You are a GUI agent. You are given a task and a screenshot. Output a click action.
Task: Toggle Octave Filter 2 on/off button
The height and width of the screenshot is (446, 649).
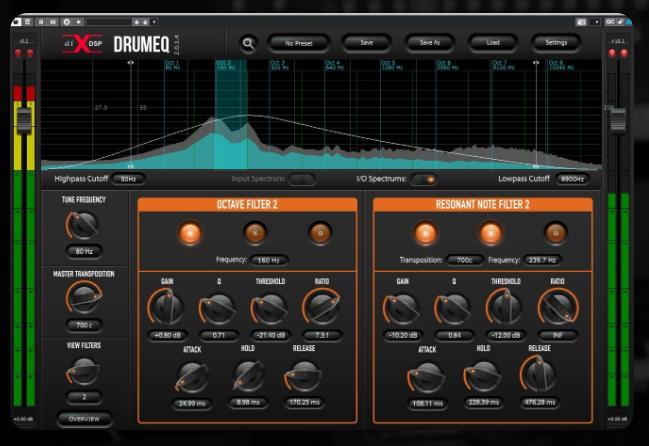(190, 233)
